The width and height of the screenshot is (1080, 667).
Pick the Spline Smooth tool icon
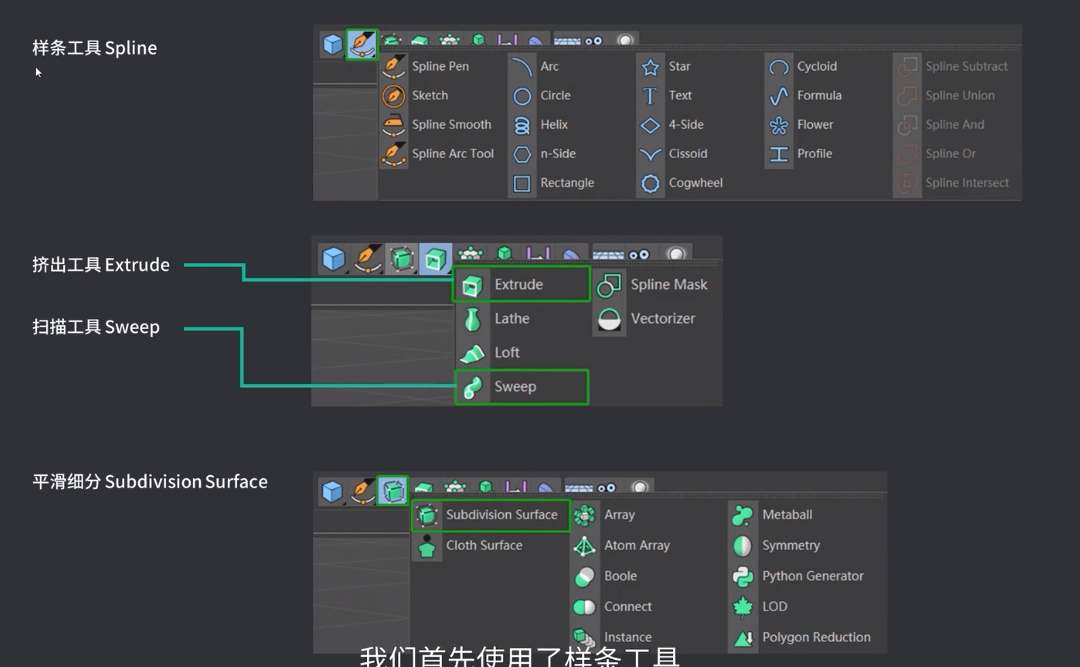(394, 125)
